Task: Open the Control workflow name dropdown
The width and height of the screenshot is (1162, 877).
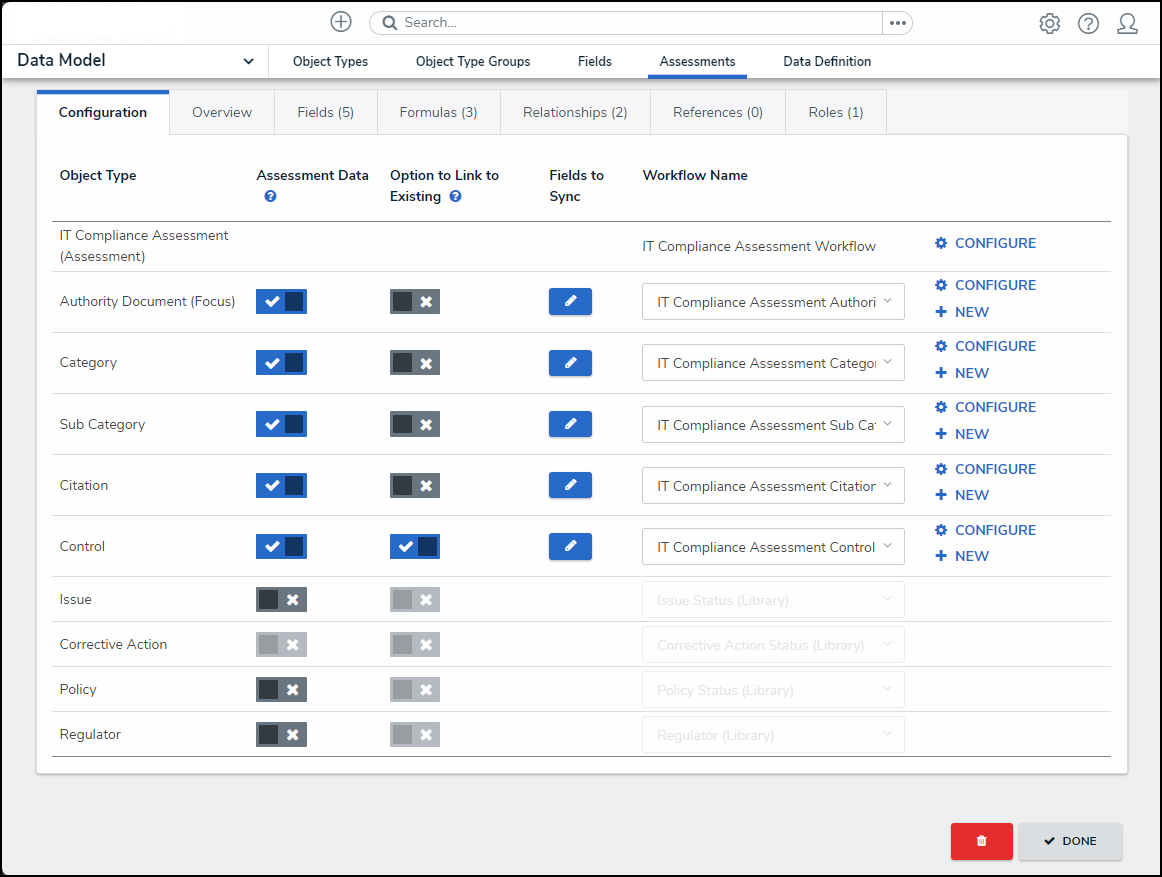Action: 773,547
